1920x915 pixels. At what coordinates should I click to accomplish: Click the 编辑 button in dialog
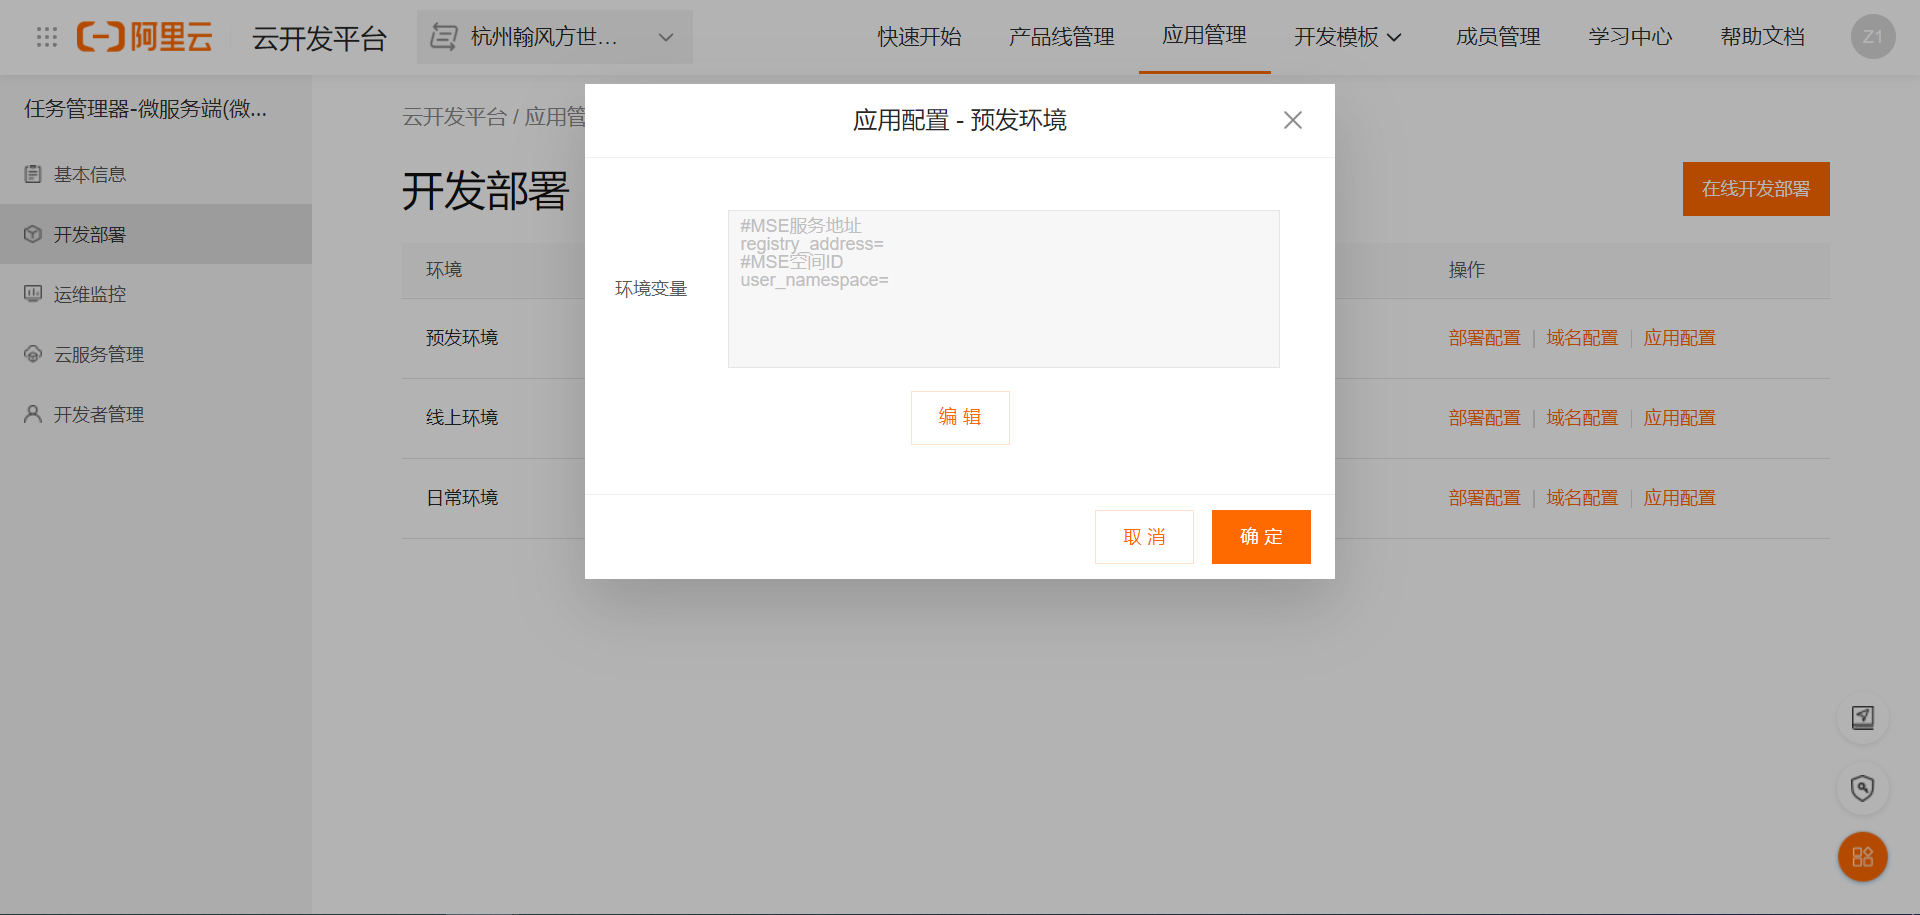(960, 417)
